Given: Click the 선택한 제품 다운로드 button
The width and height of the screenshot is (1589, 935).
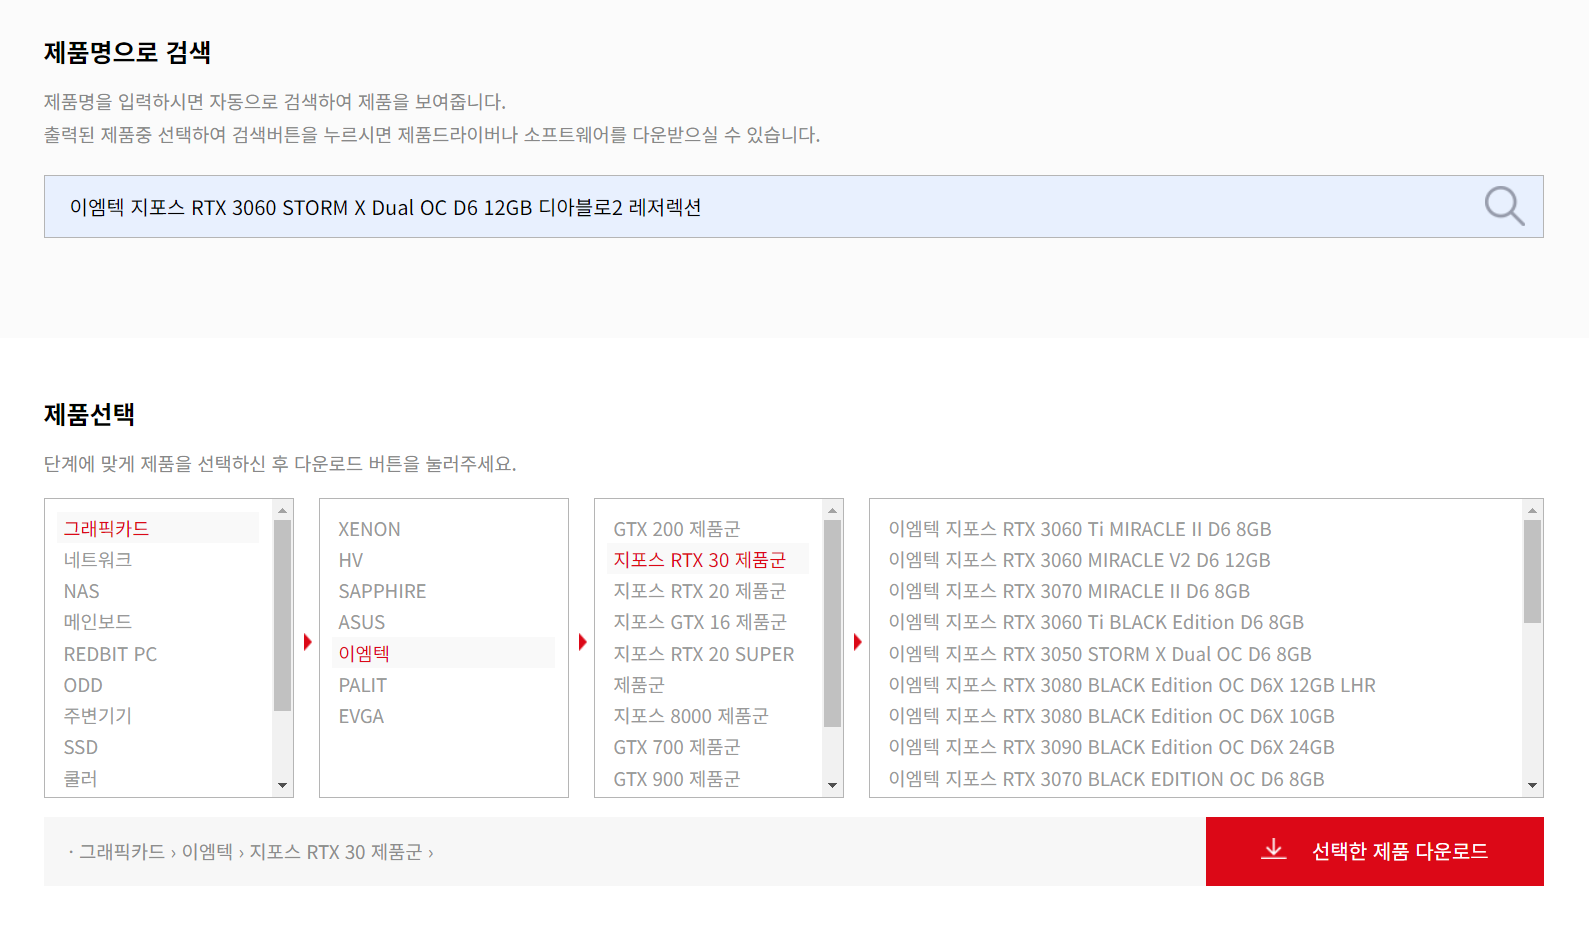Looking at the screenshot, I should tap(1374, 851).
